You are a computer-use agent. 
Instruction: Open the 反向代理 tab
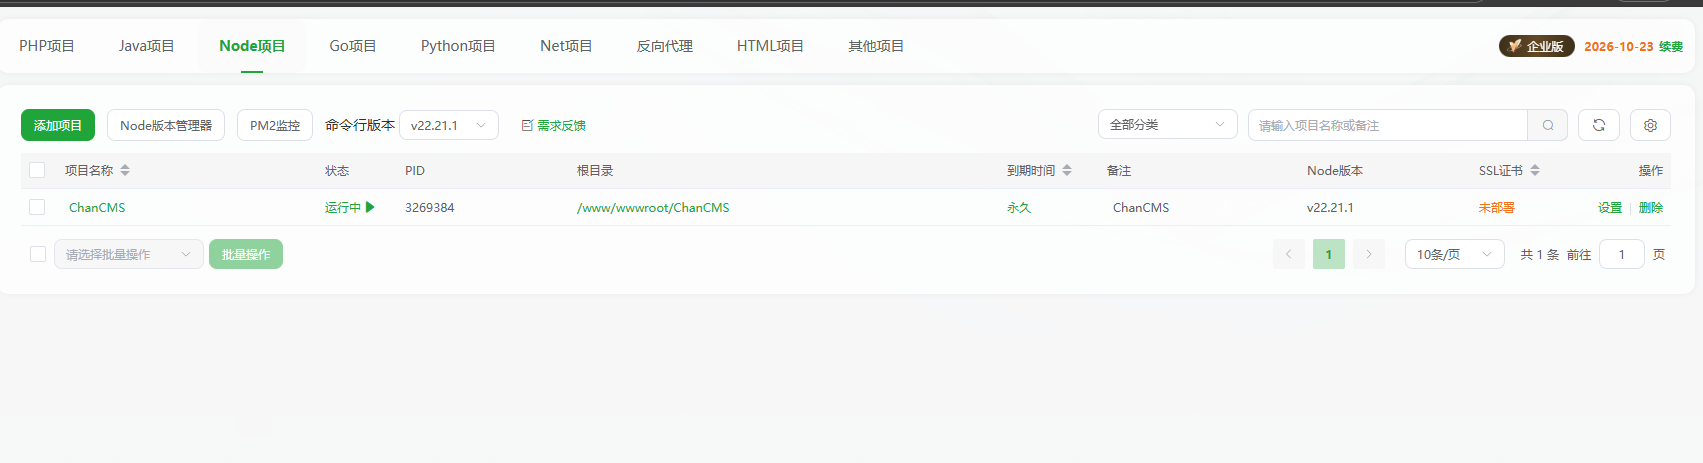665,46
